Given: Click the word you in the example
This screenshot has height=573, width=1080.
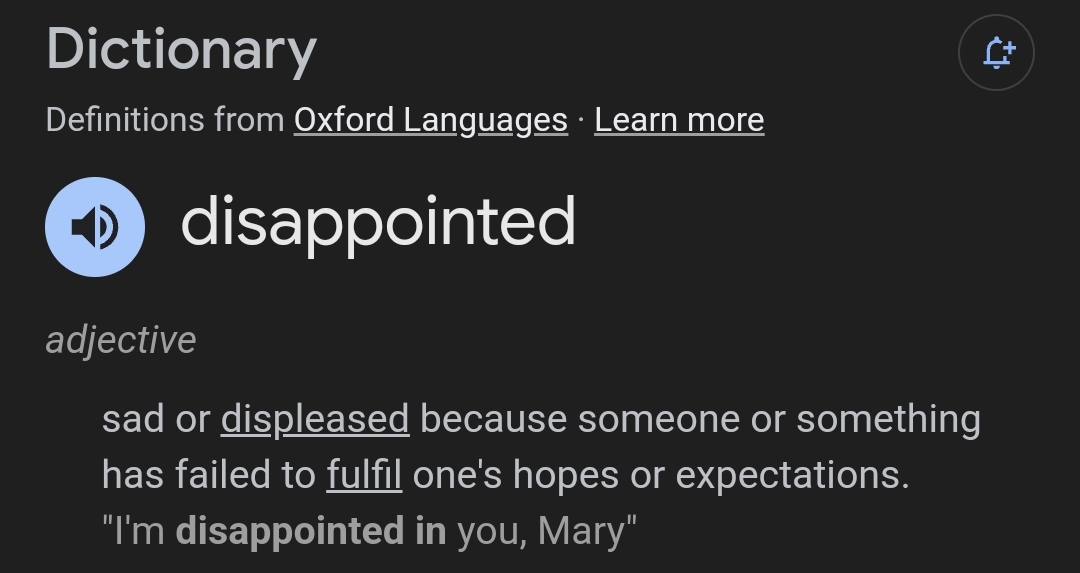Looking at the screenshot, I should pyautogui.click(x=488, y=530).
